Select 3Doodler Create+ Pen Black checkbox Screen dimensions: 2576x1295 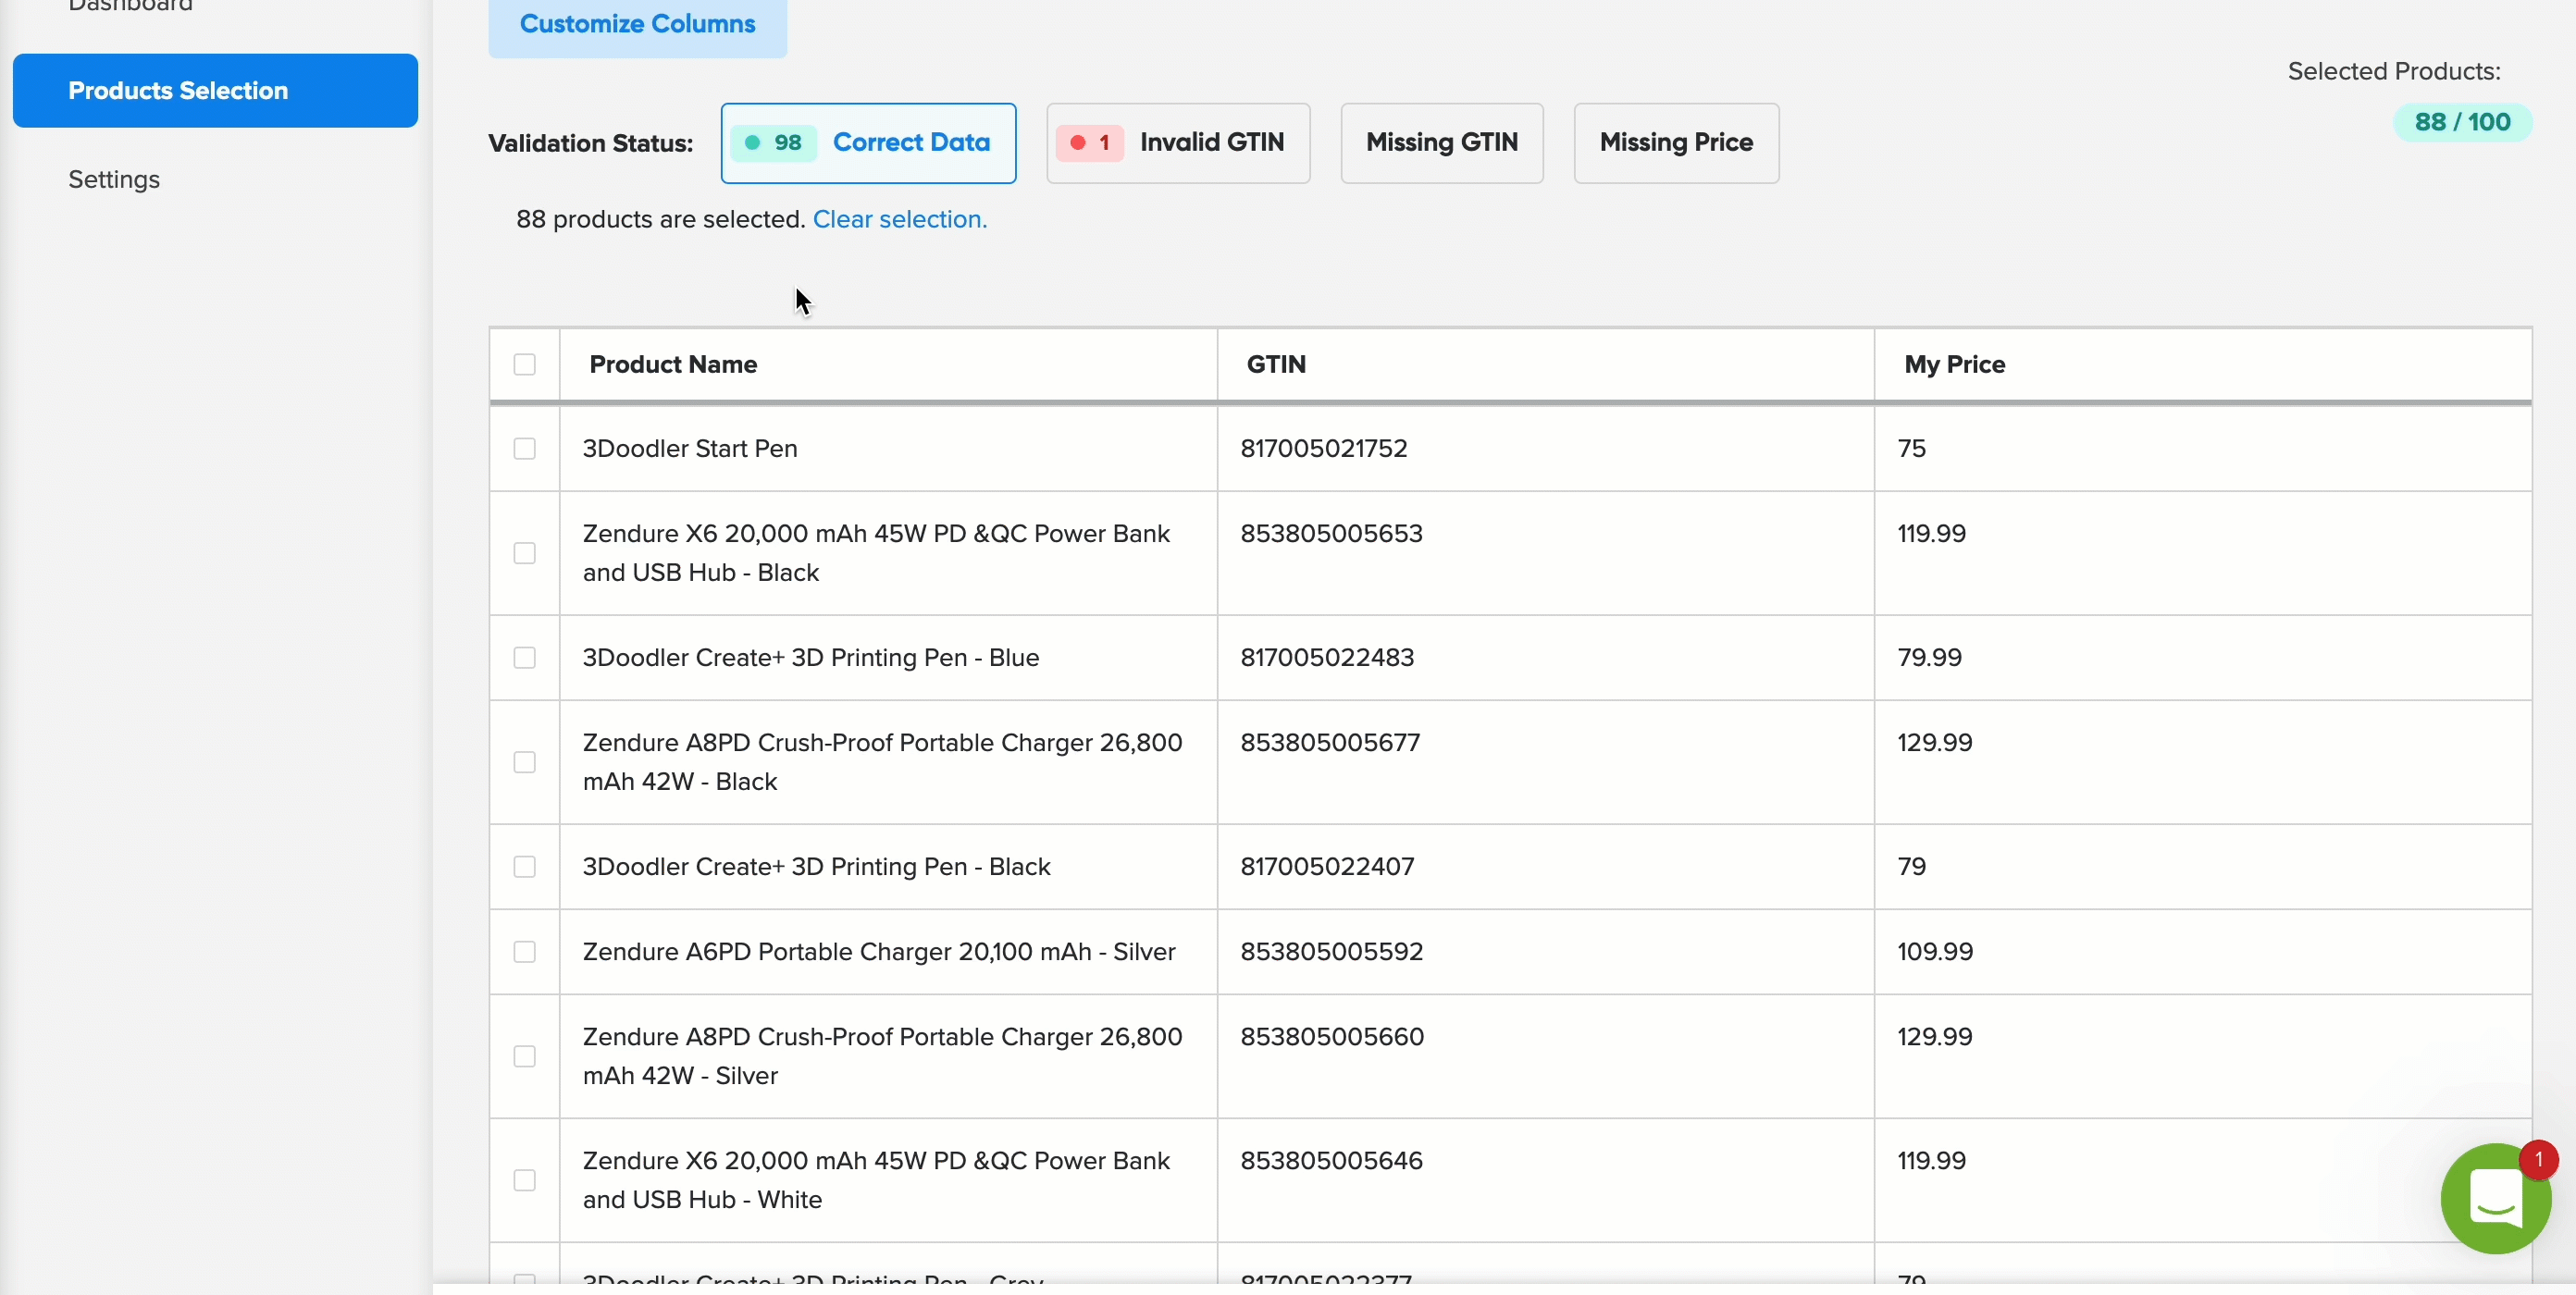pos(524,866)
